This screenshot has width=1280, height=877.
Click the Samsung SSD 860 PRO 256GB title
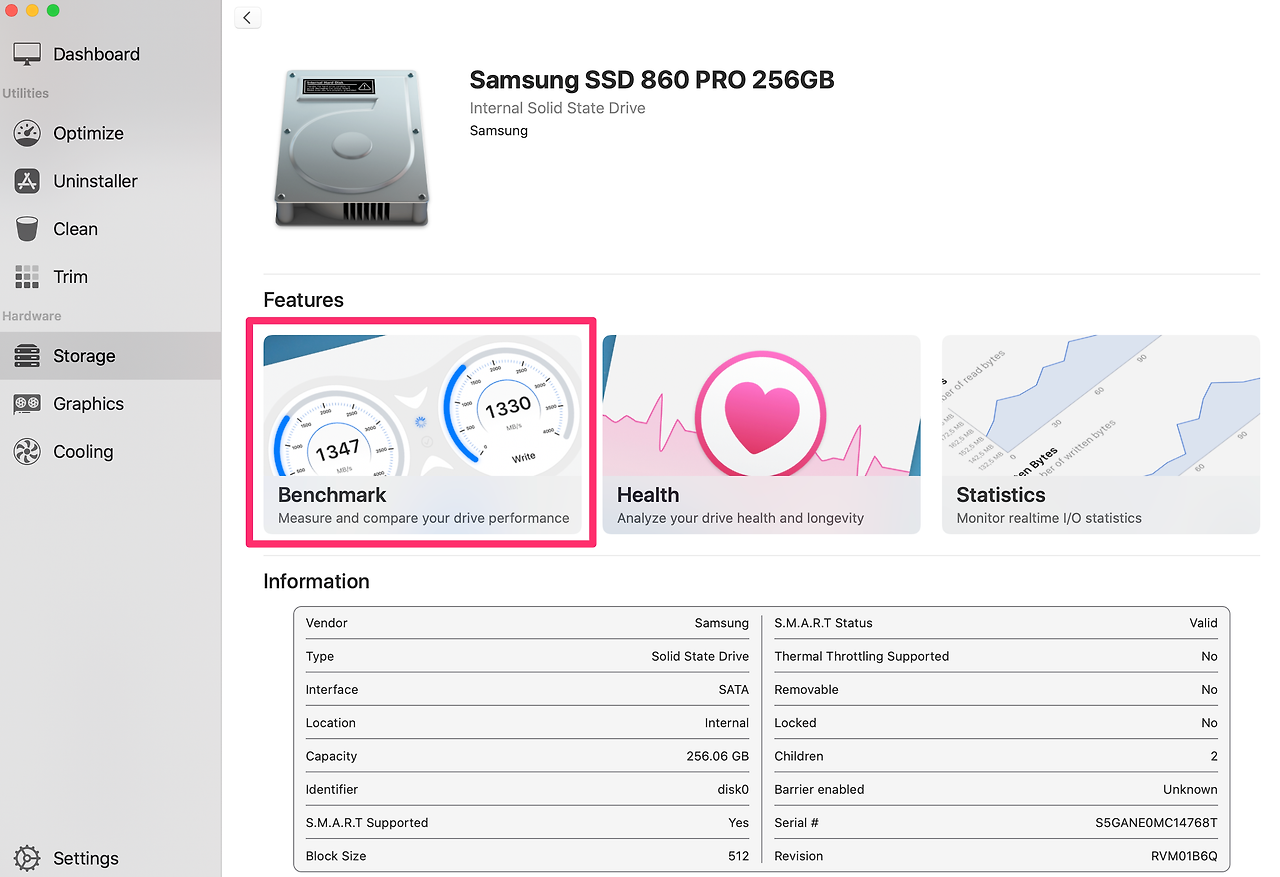[x=652, y=80]
